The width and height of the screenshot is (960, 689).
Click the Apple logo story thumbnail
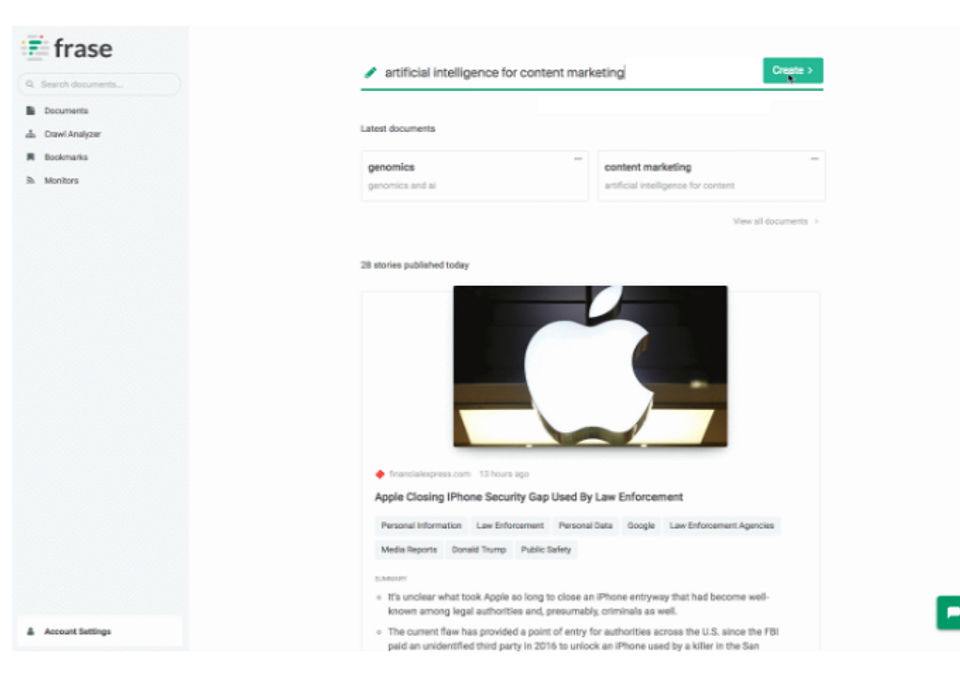tap(590, 366)
